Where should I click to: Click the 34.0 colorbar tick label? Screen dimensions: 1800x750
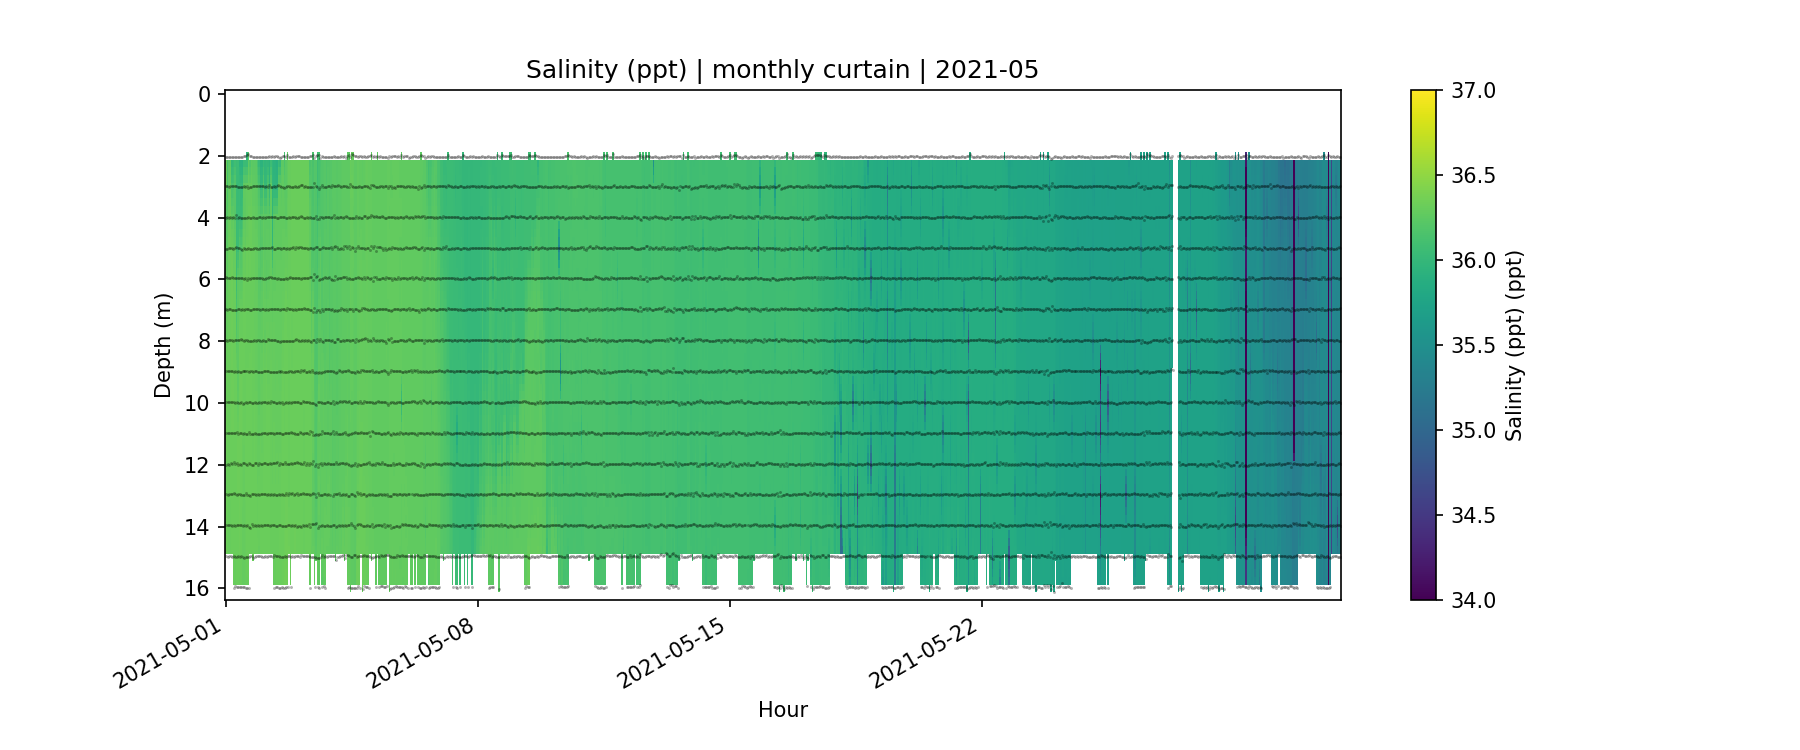pyautogui.click(x=1473, y=600)
